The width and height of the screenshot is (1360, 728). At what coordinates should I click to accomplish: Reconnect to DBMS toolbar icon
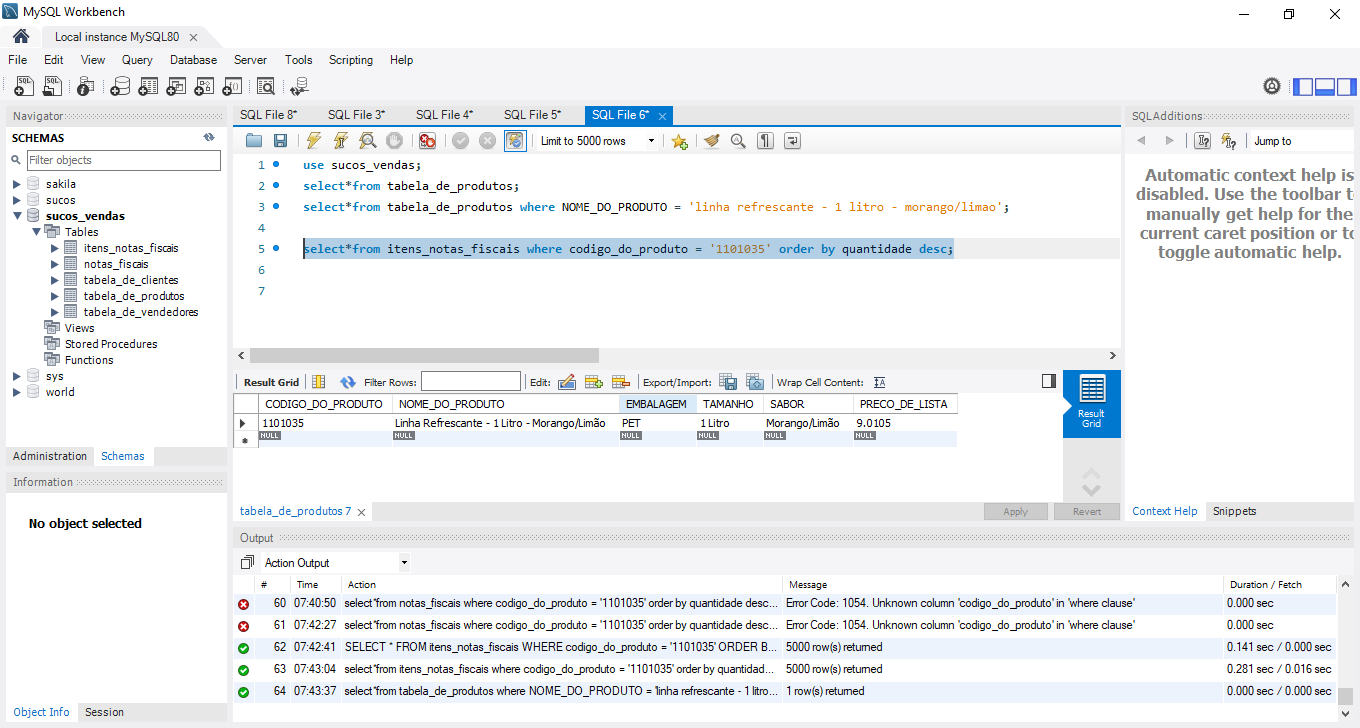[299, 86]
